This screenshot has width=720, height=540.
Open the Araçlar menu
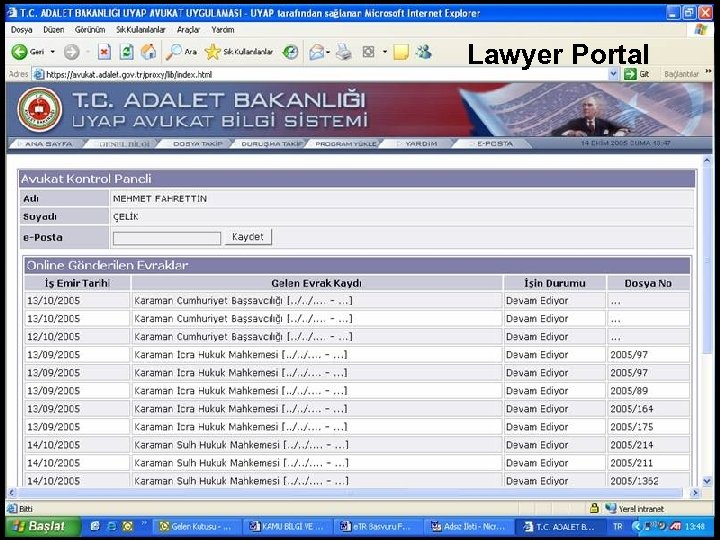pos(188,30)
